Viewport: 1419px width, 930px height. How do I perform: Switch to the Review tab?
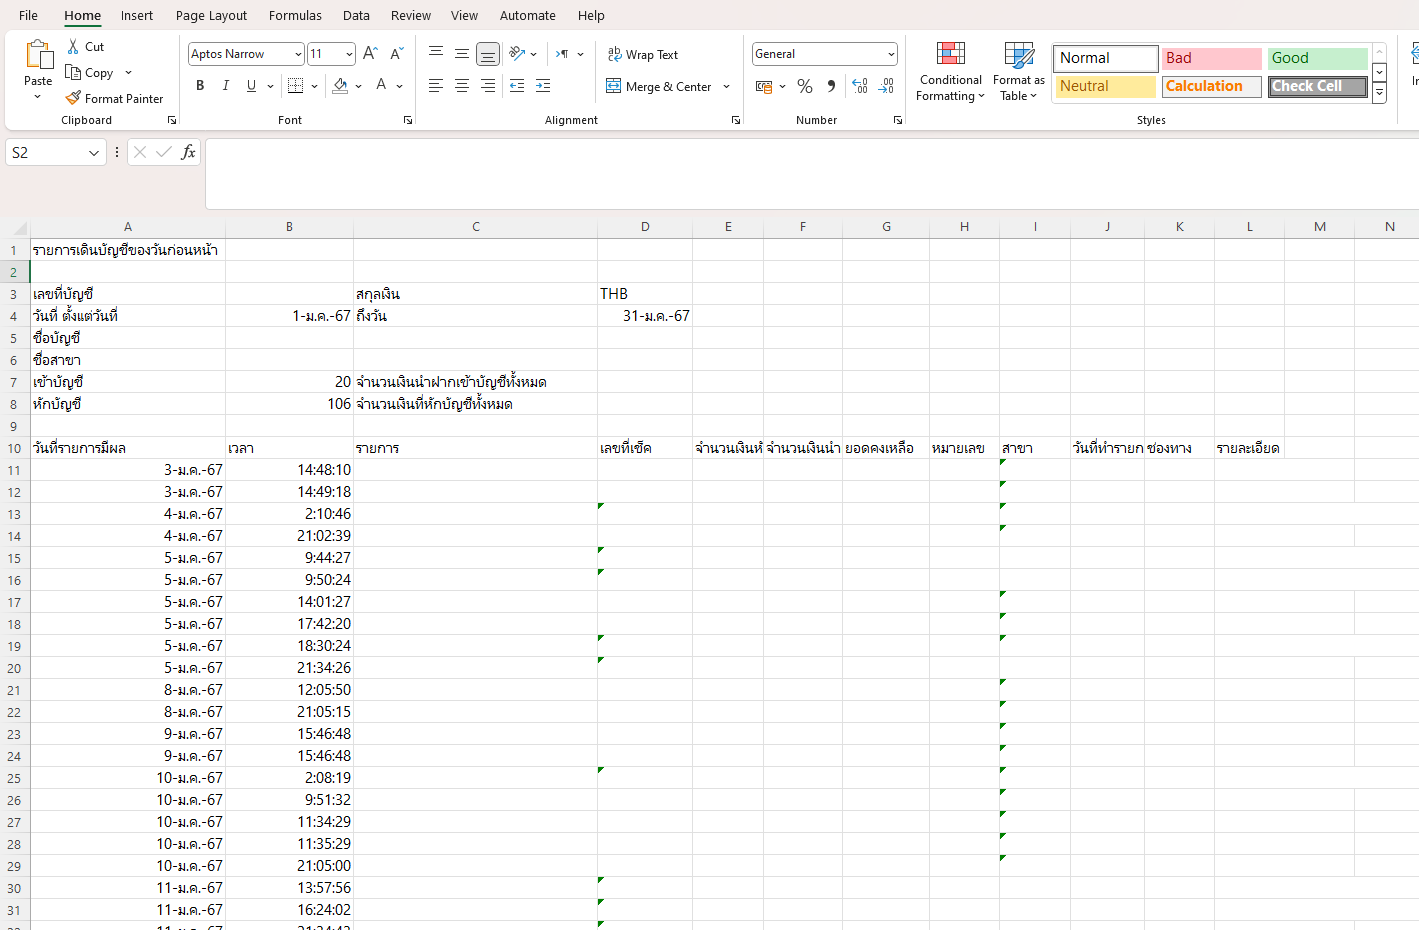point(411,15)
